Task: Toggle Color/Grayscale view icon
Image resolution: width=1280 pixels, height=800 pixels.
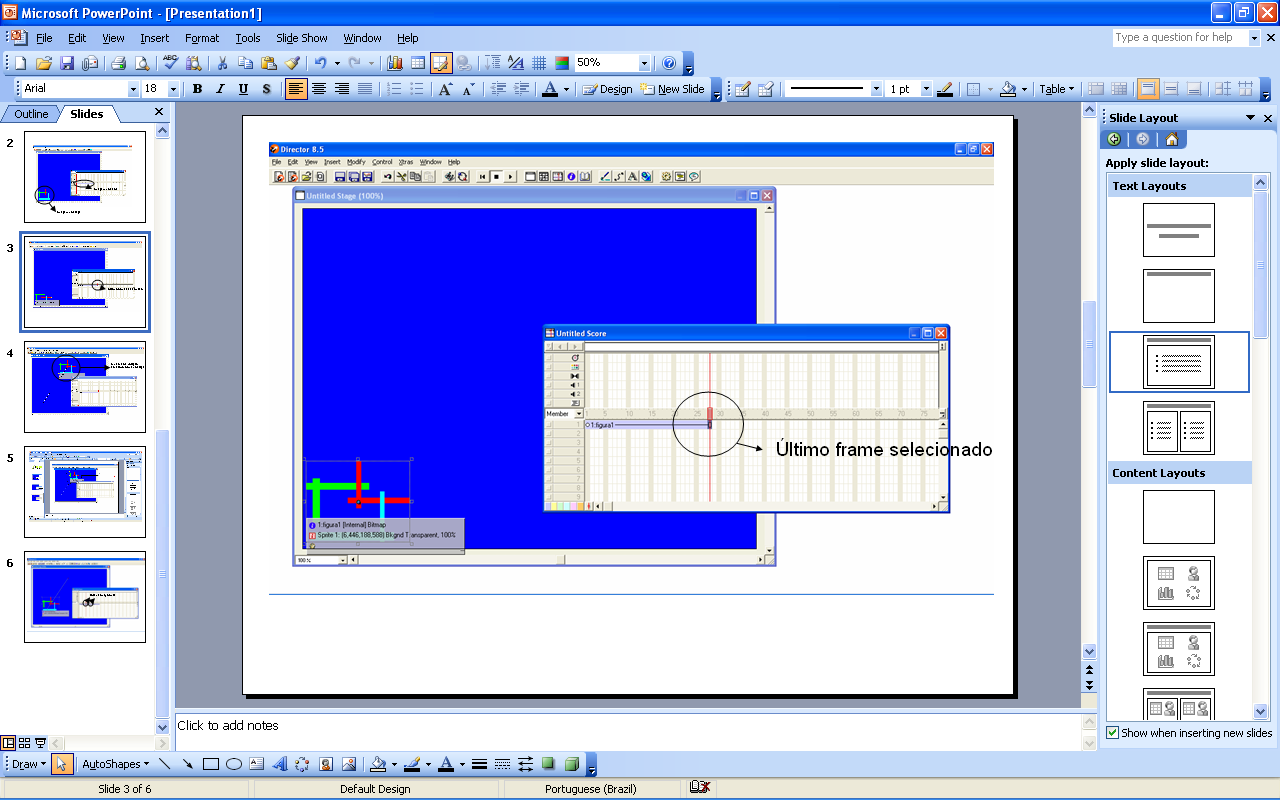Action: point(562,63)
